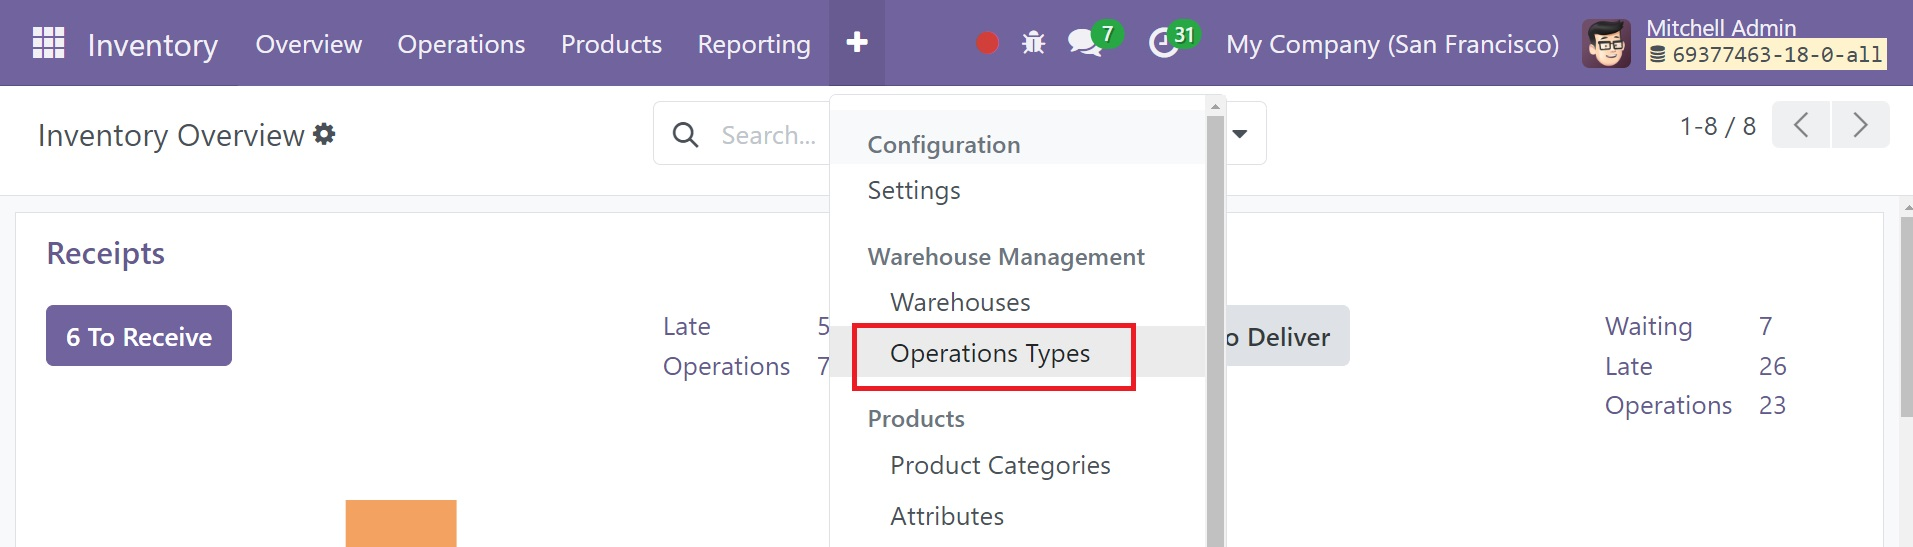This screenshot has height=547, width=1913.
Task: Click the red recording dot icon
Action: 987,43
